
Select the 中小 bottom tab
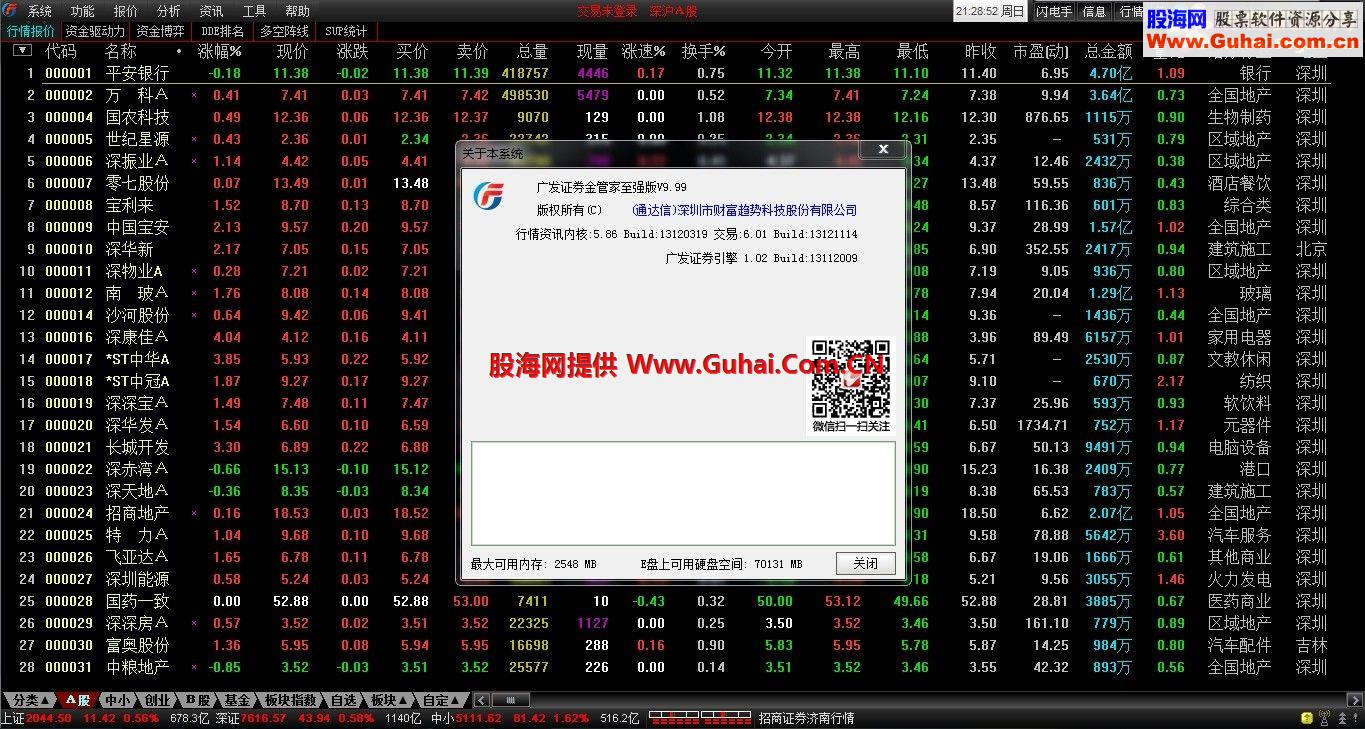click(118, 700)
